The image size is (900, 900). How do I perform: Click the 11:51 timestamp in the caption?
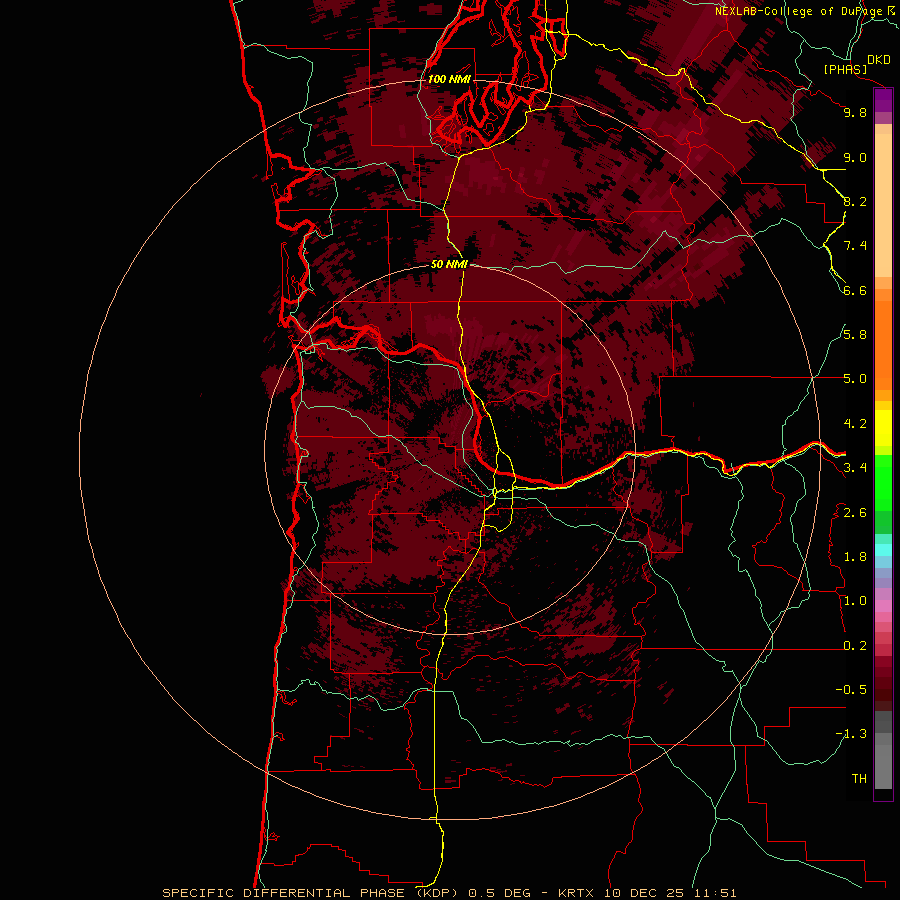(715, 893)
